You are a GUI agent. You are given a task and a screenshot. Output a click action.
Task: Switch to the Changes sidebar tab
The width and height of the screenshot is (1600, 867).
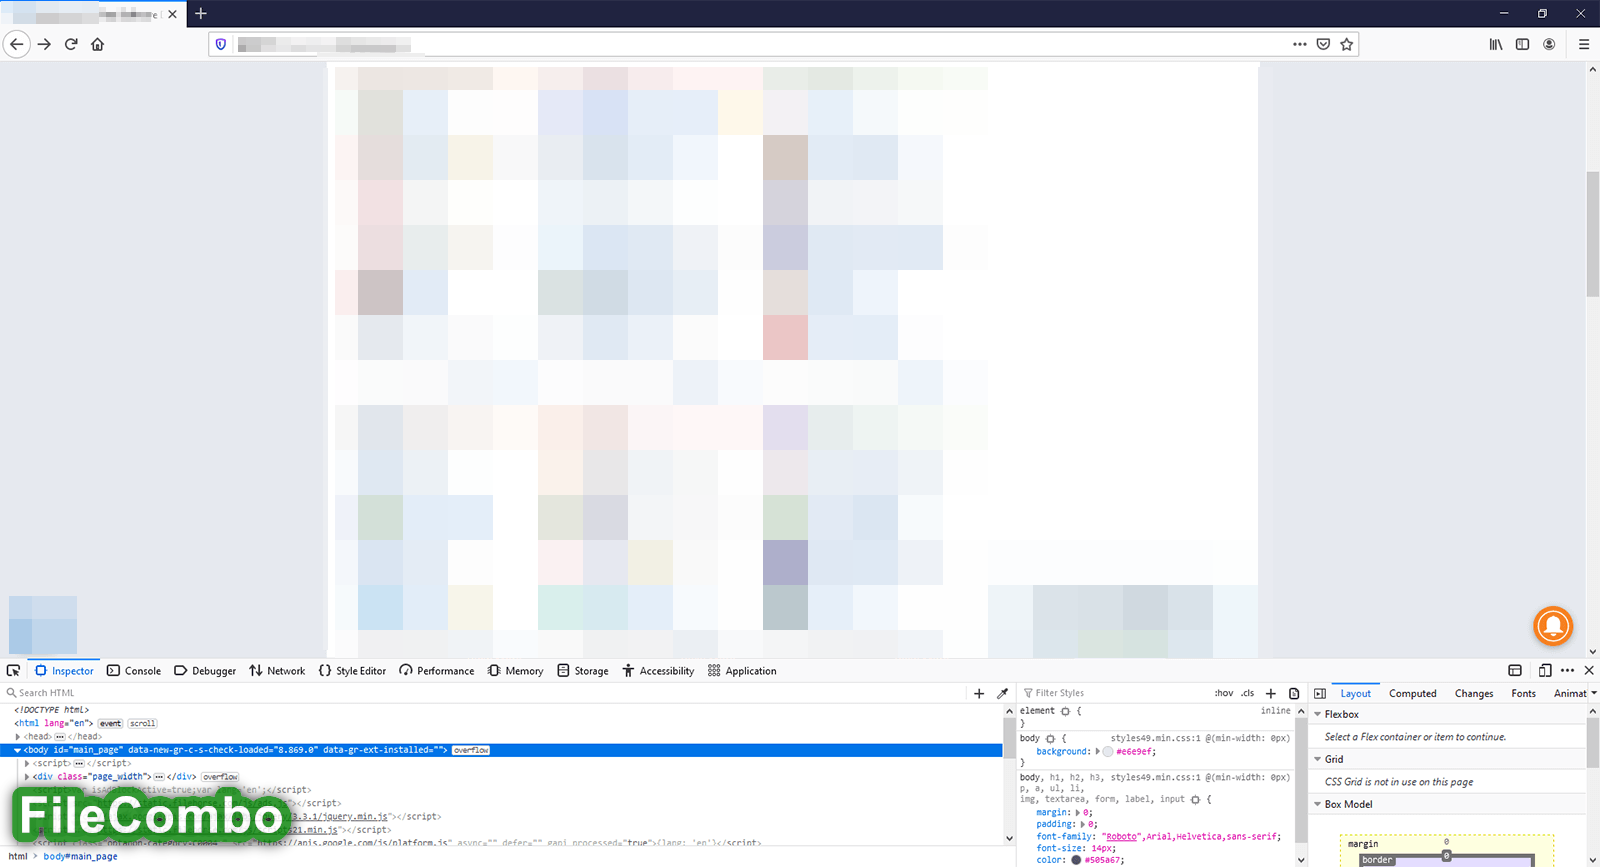1474,693
